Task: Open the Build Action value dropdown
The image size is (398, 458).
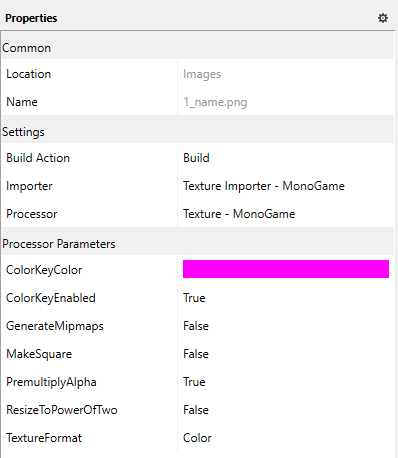Action: point(196,158)
